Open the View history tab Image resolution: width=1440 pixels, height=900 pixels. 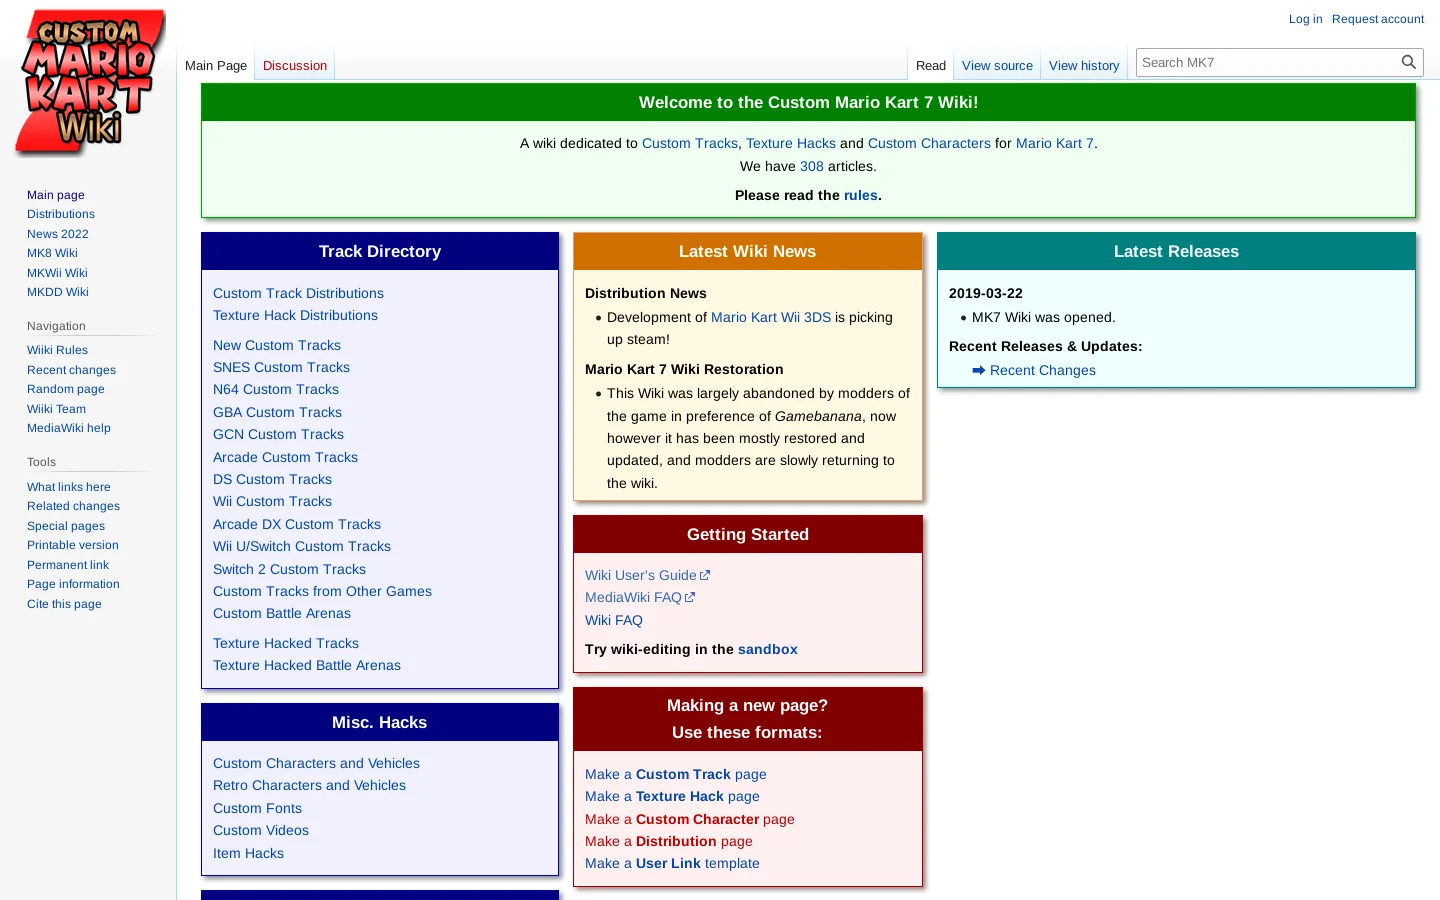[1084, 65]
